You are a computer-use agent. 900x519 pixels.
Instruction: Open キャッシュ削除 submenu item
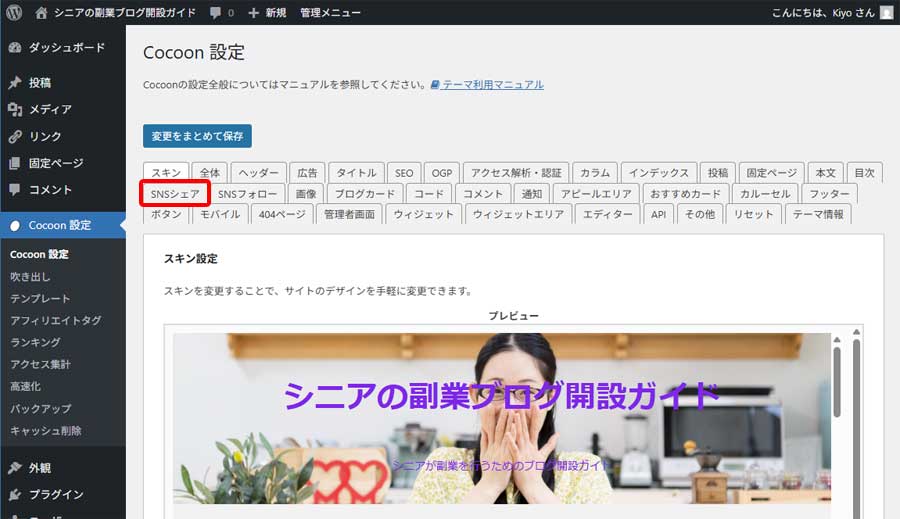tap(45, 431)
